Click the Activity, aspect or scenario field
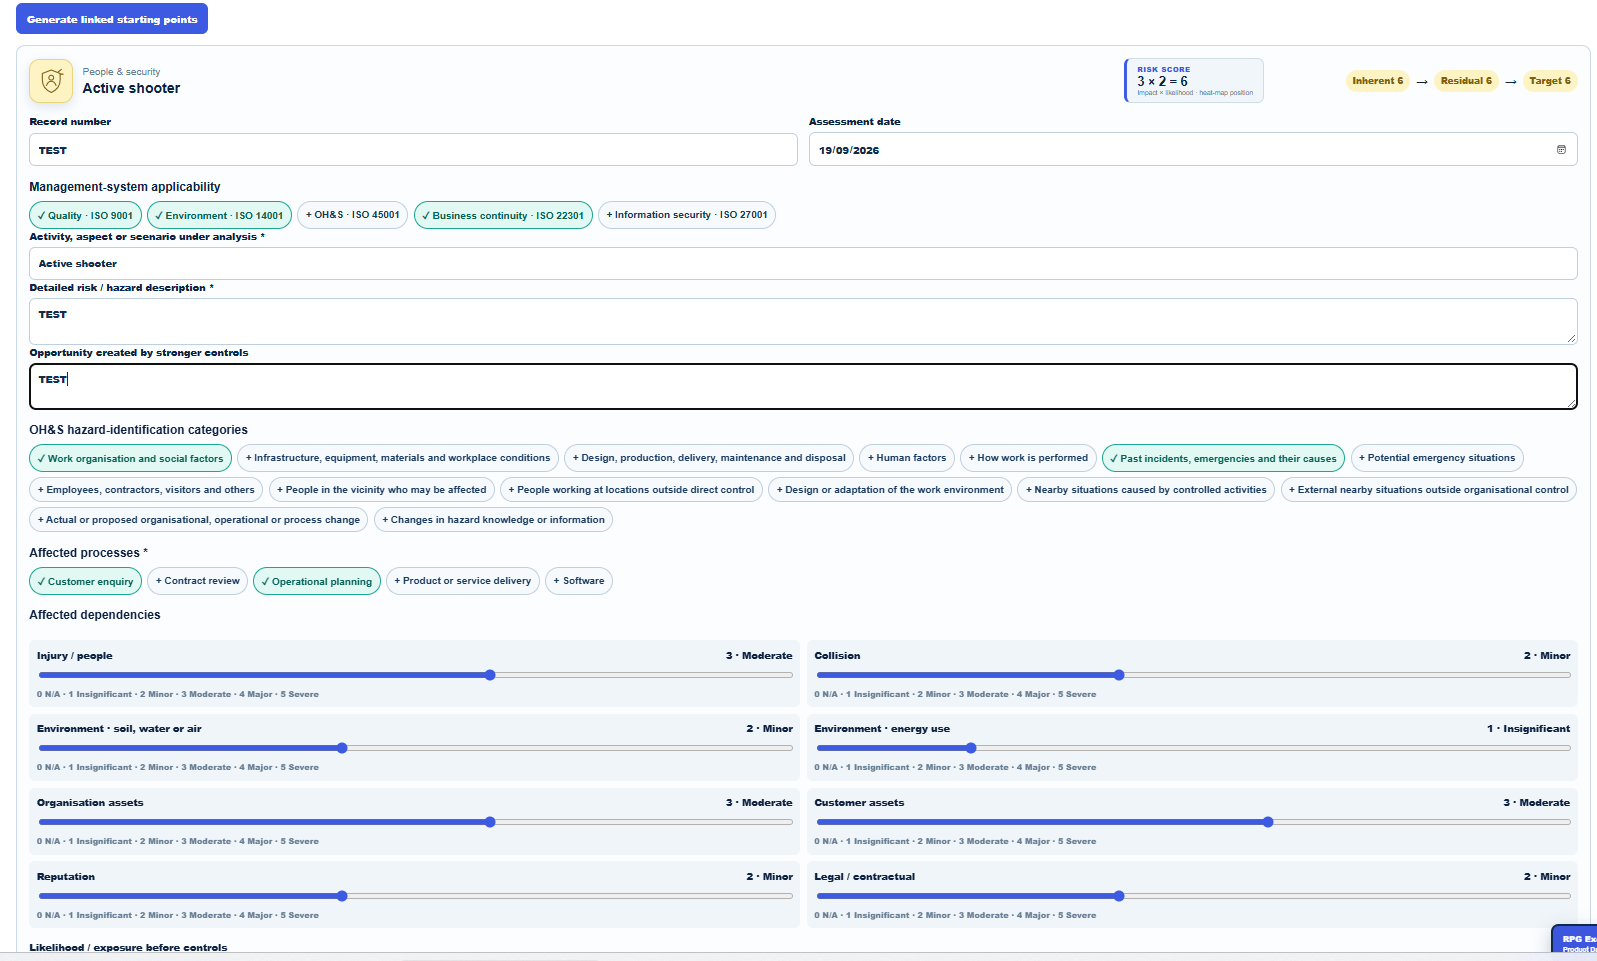Viewport: 1597px width, 961px height. tap(803, 264)
